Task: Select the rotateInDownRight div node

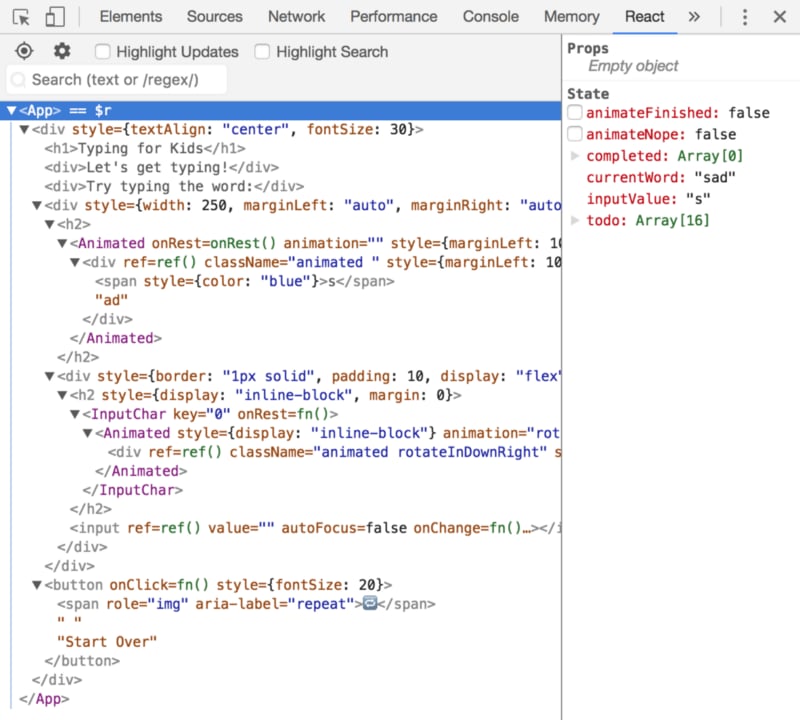Action: [334, 452]
